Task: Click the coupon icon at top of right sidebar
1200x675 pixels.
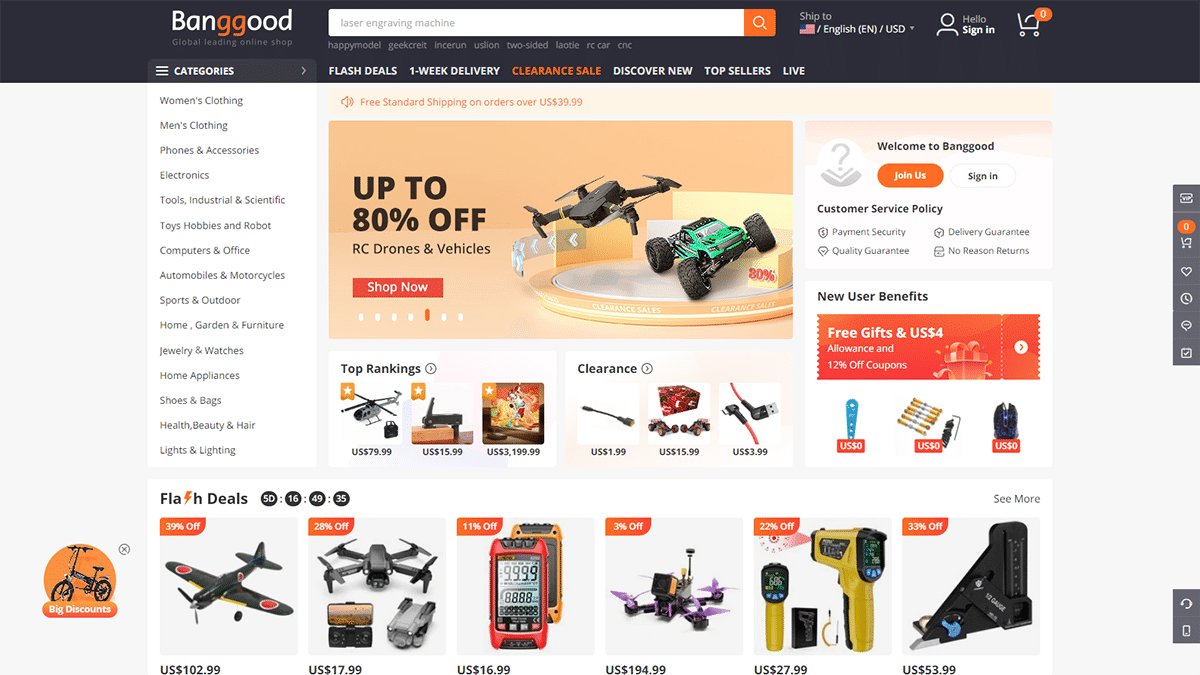Action: click(1187, 198)
